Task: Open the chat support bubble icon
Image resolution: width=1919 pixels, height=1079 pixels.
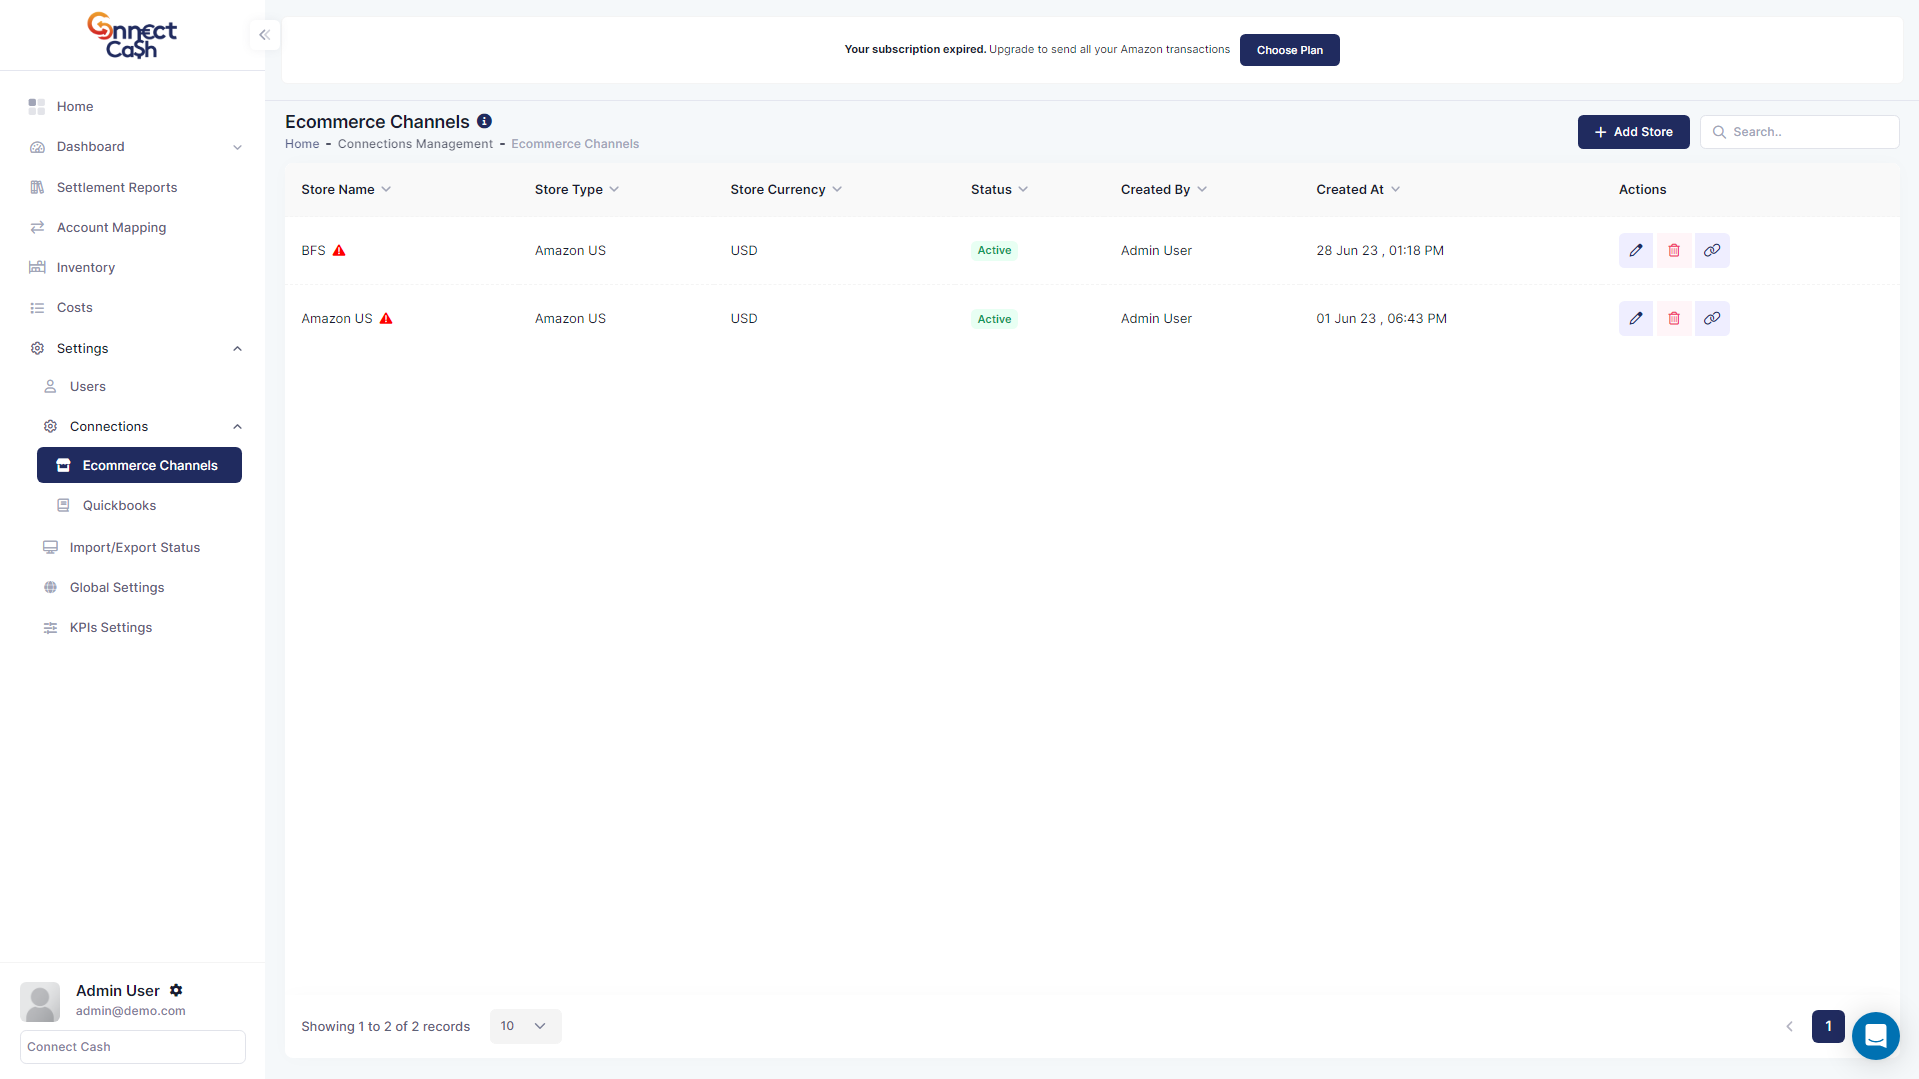Action: (x=1875, y=1035)
